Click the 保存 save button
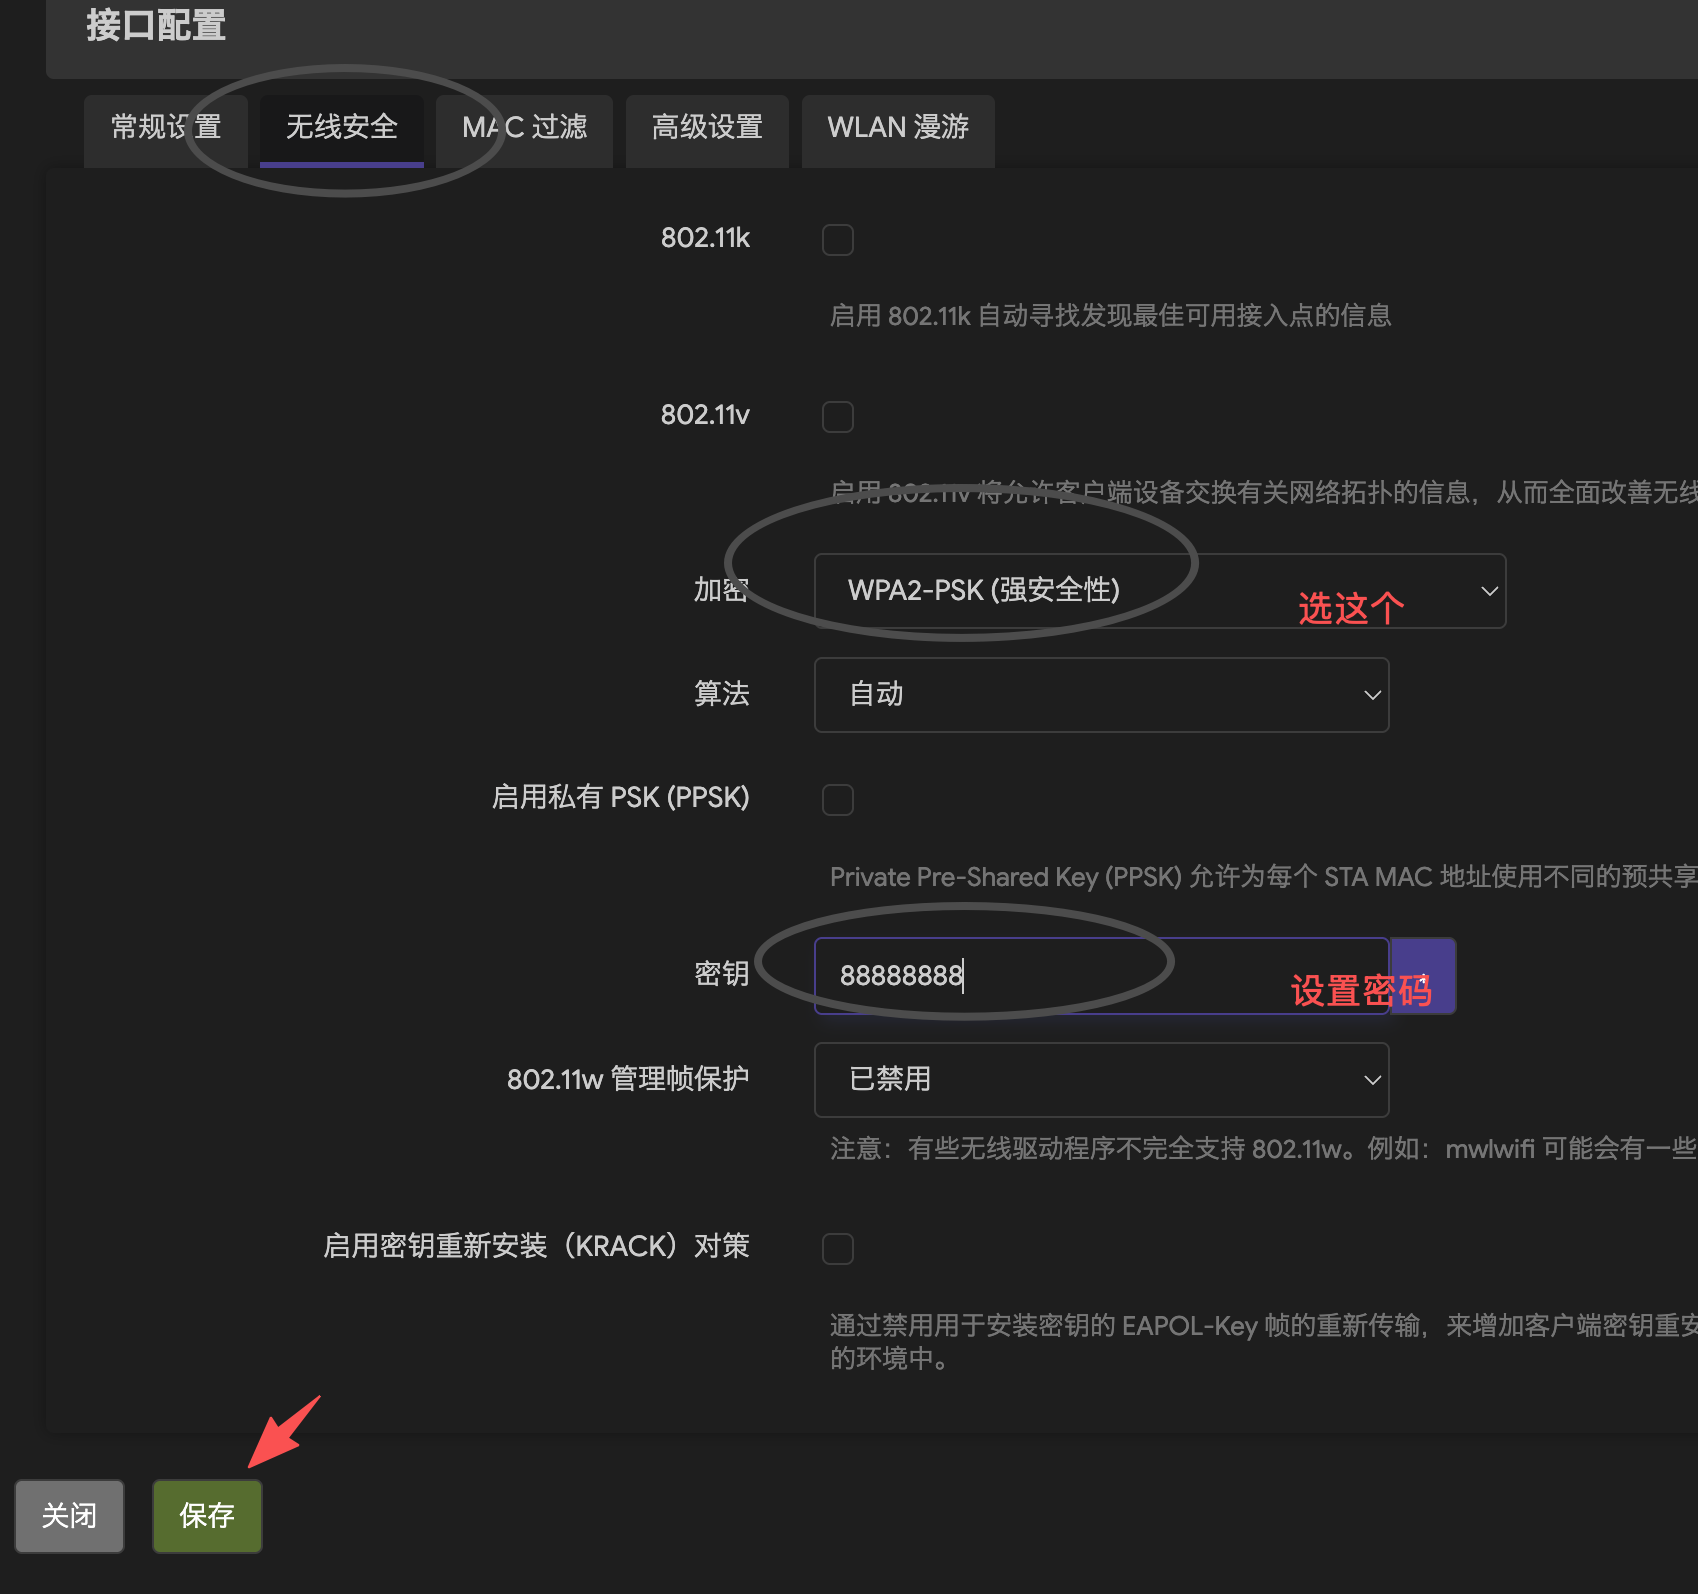 (x=206, y=1515)
